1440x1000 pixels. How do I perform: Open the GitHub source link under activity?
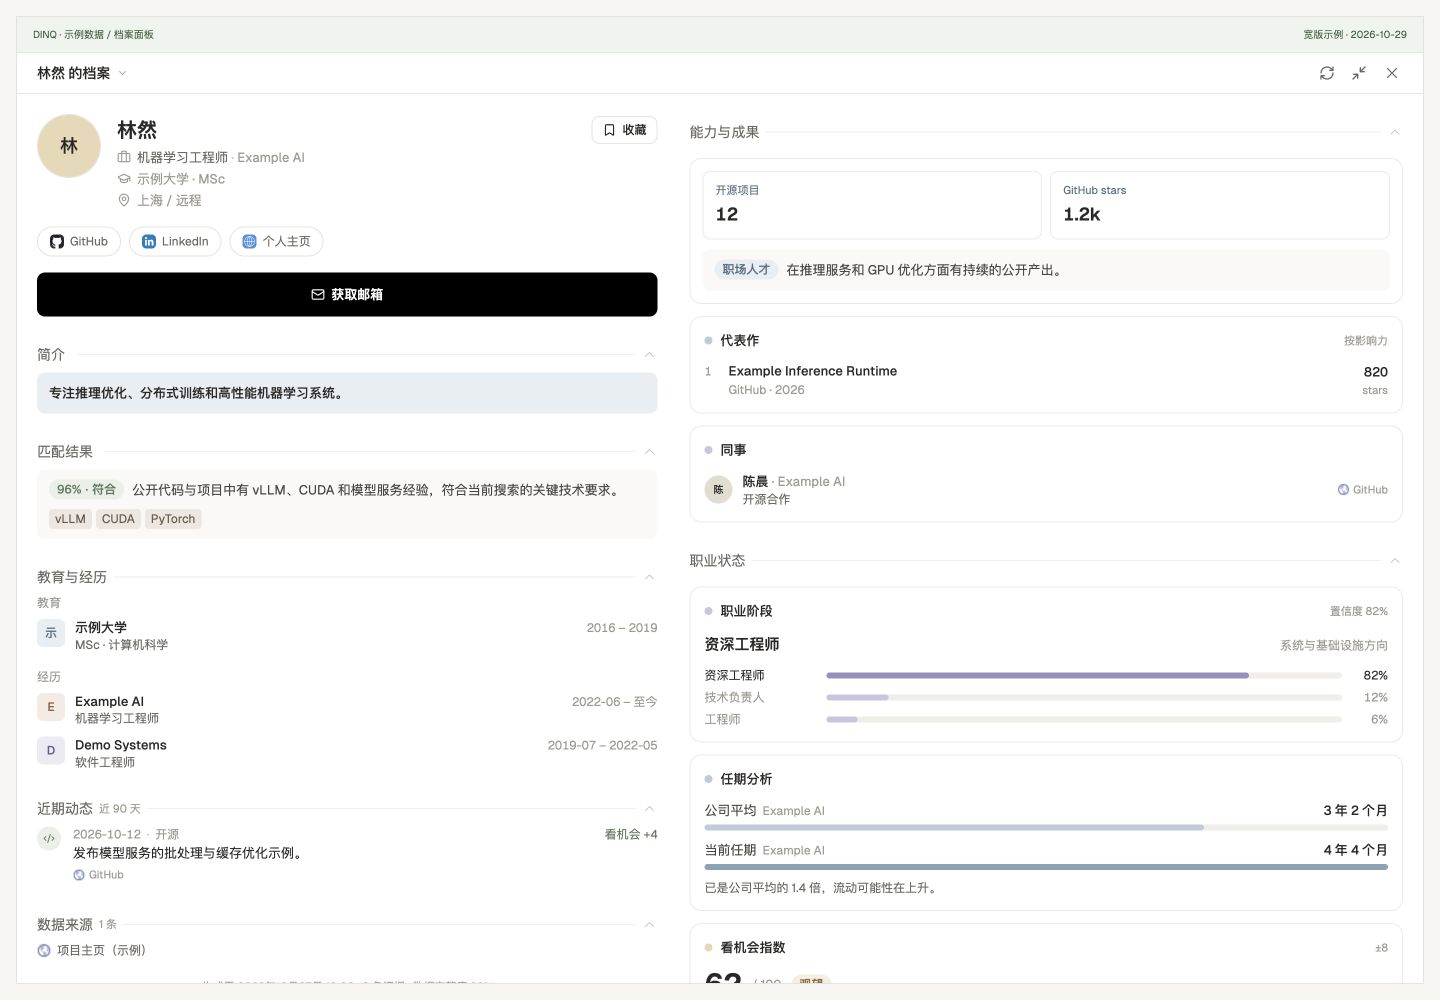coord(99,875)
